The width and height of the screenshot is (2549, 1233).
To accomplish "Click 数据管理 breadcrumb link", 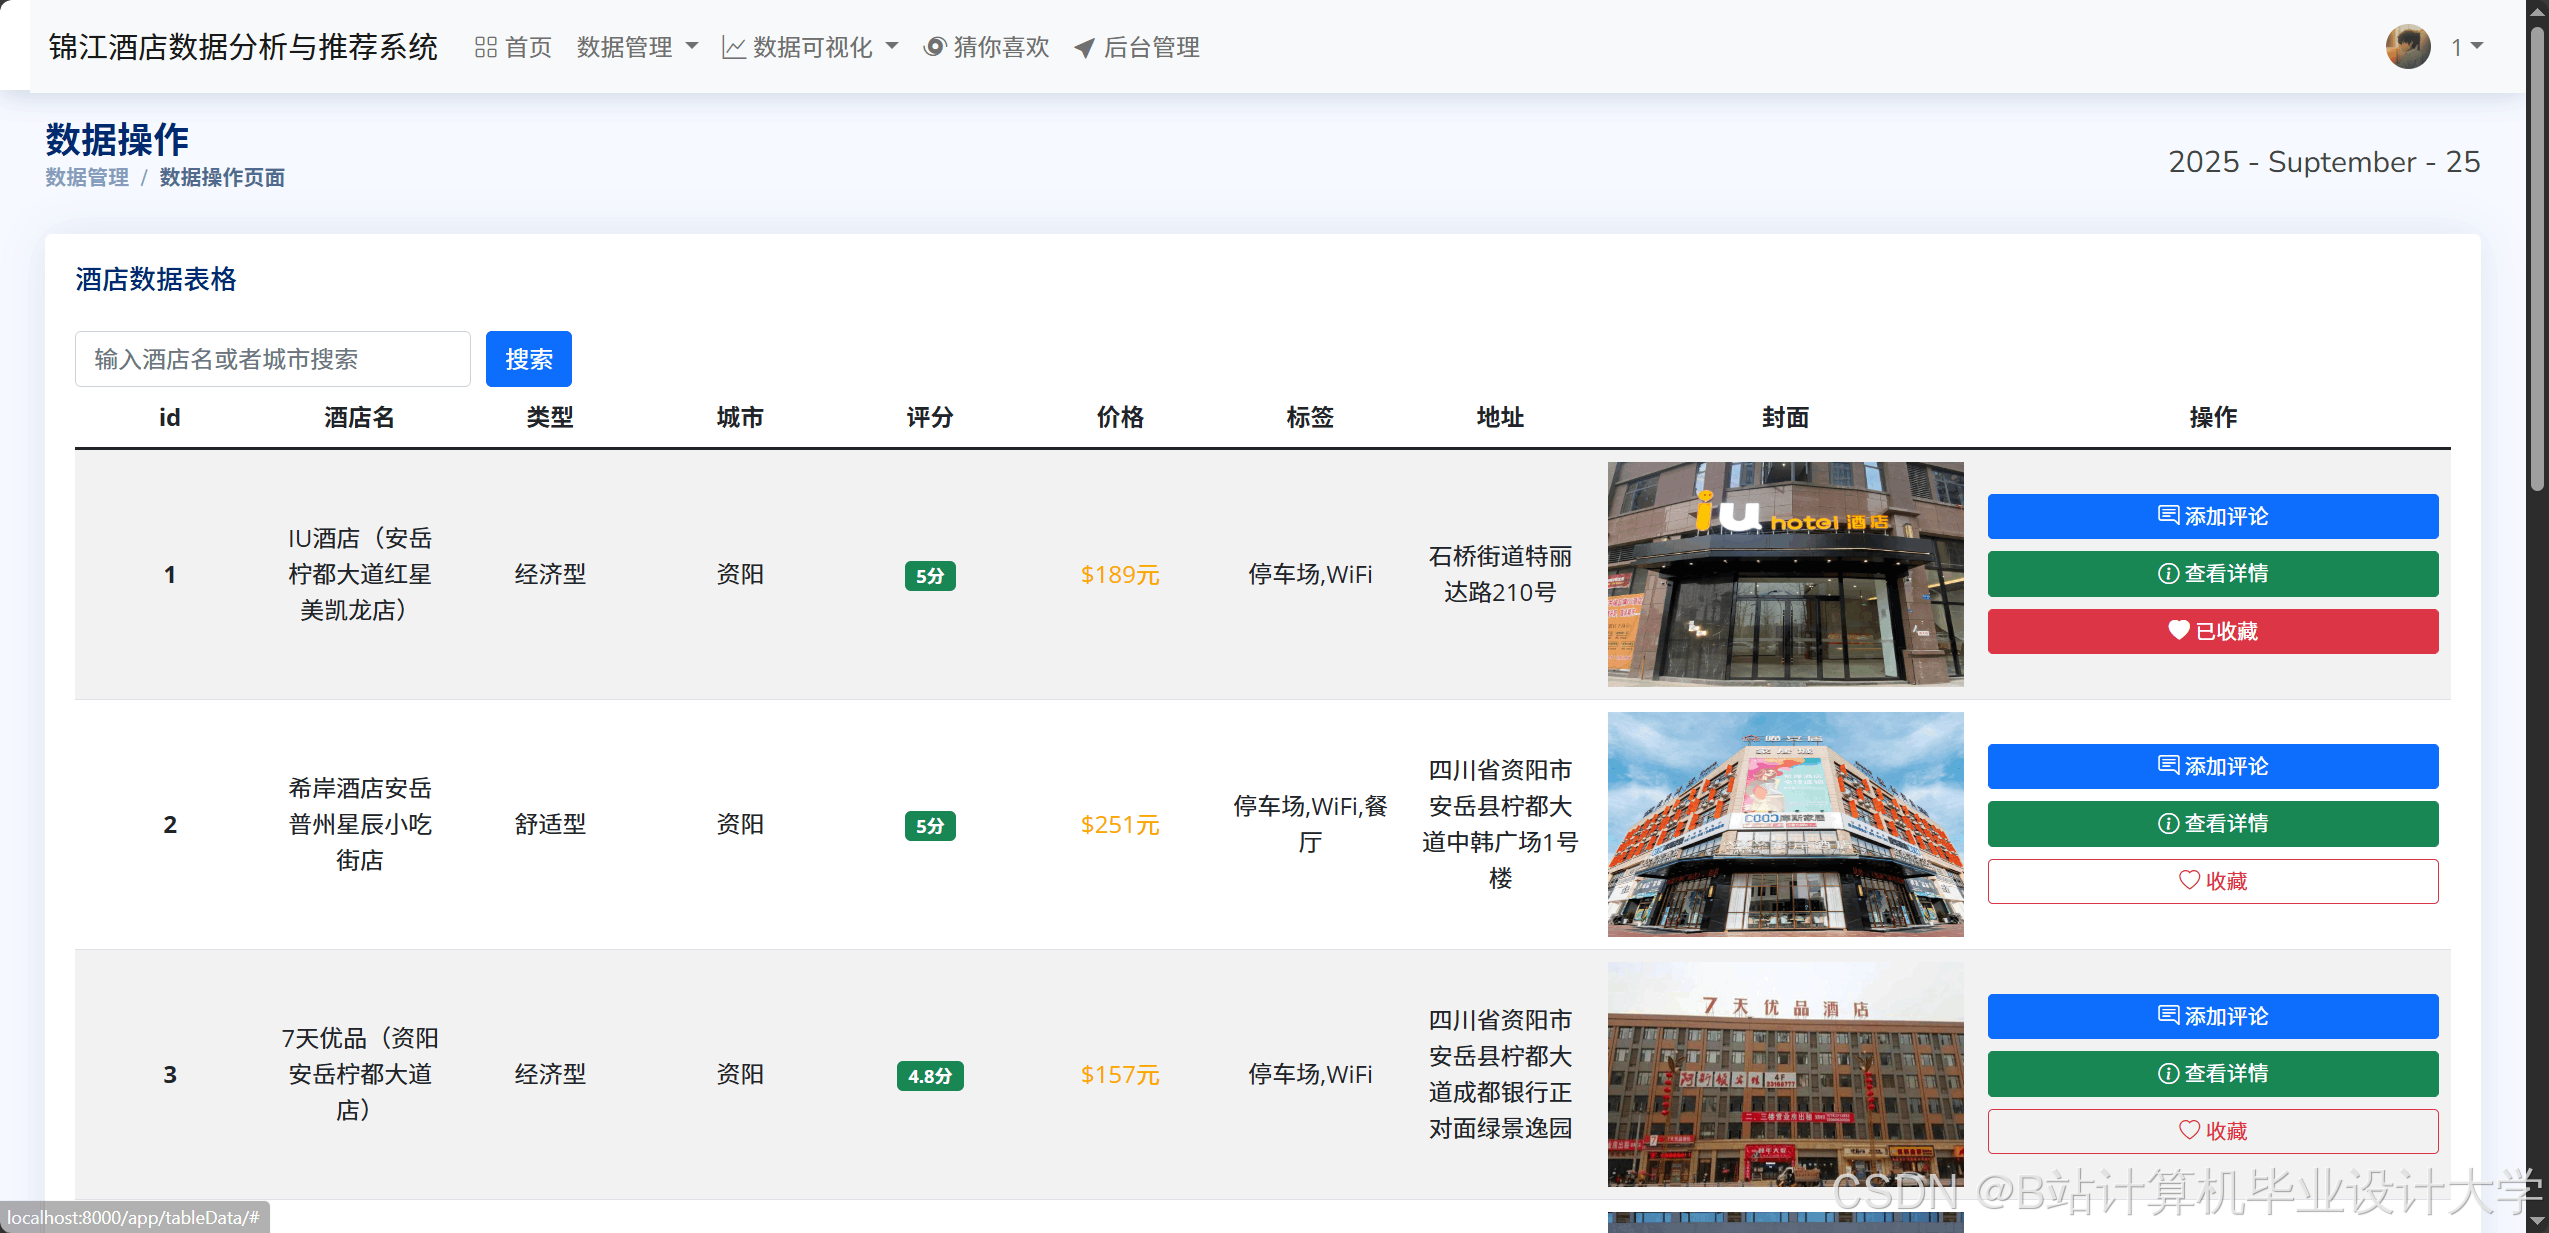I will [87, 177].
